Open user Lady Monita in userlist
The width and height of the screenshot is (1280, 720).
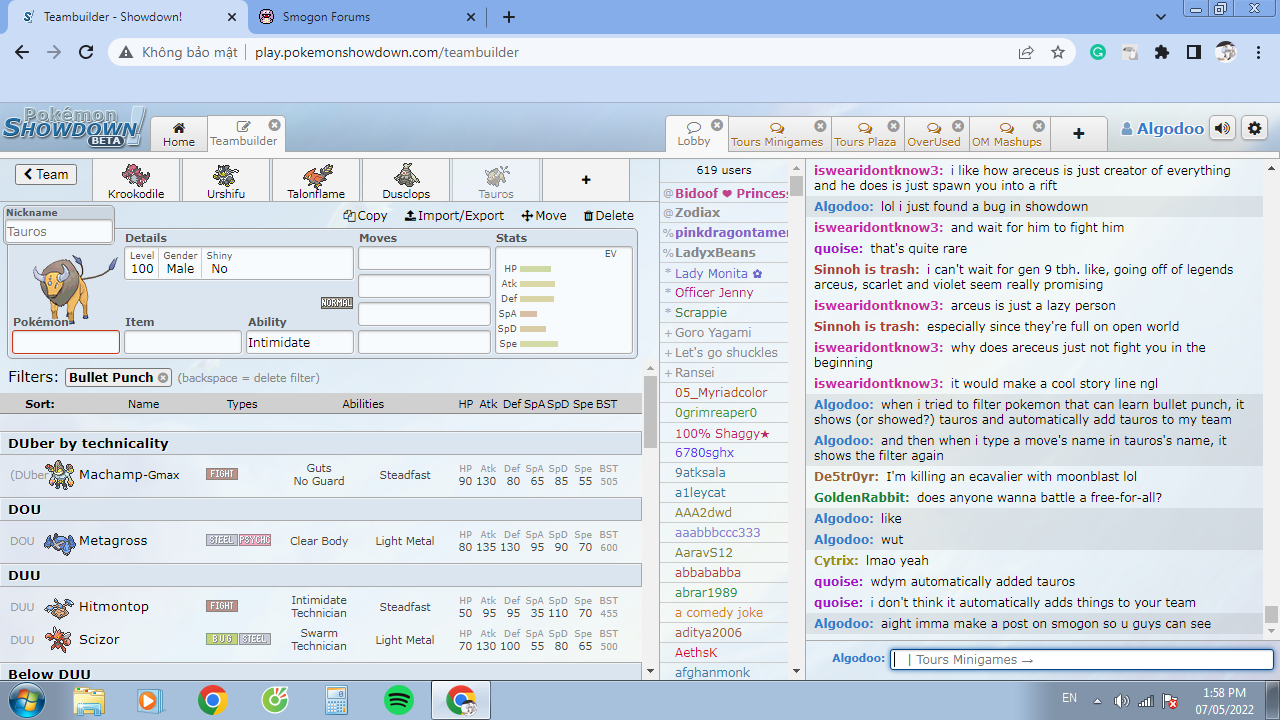[725, 273]
